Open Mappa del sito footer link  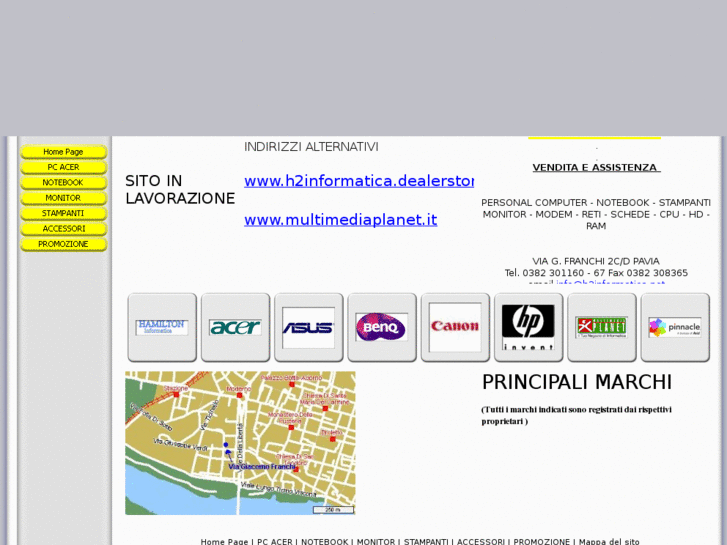pos(609,541)
